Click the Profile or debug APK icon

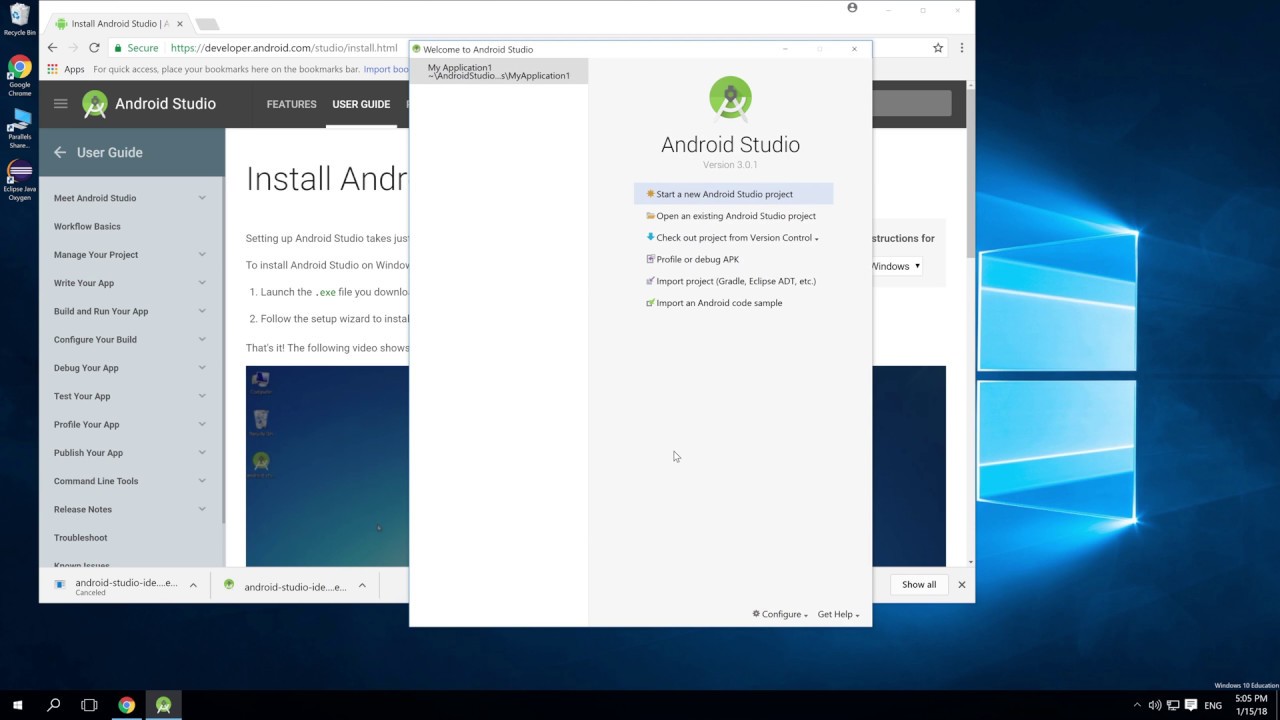[x=650, y=259]
